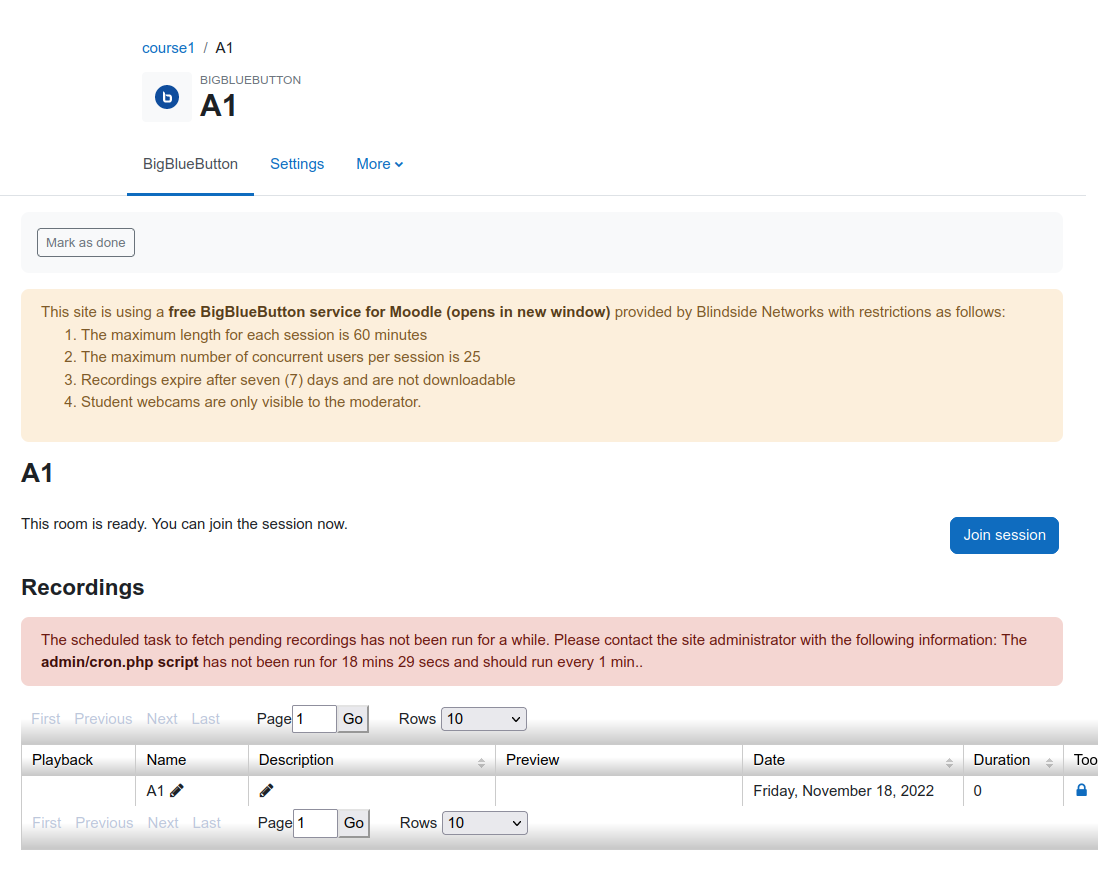Screen dimensions: 1098x892
Task: Click the Preview column header
Action: point(619,760)
